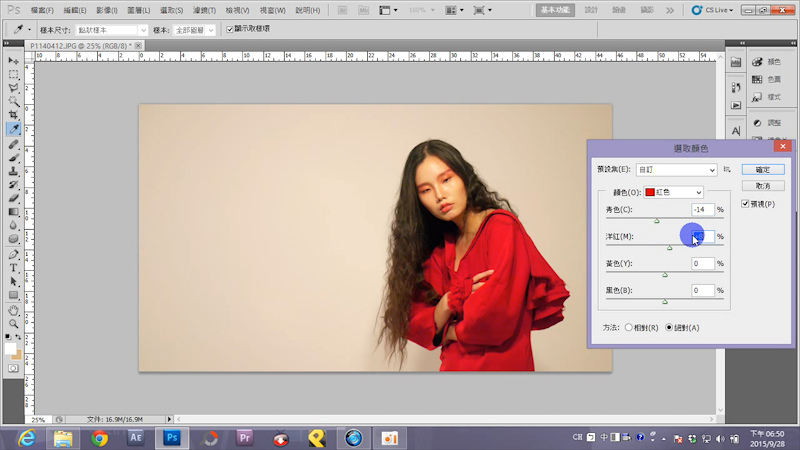Open the 編輯(E) menu
The height and width of the screenshot is (450, 800).
point(74,10)
